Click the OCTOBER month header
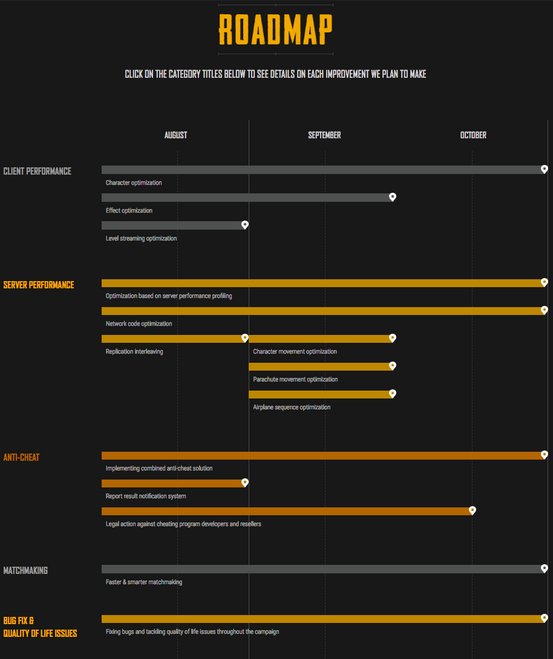This screenshot has height=659, width=553. tap(473, 135)
